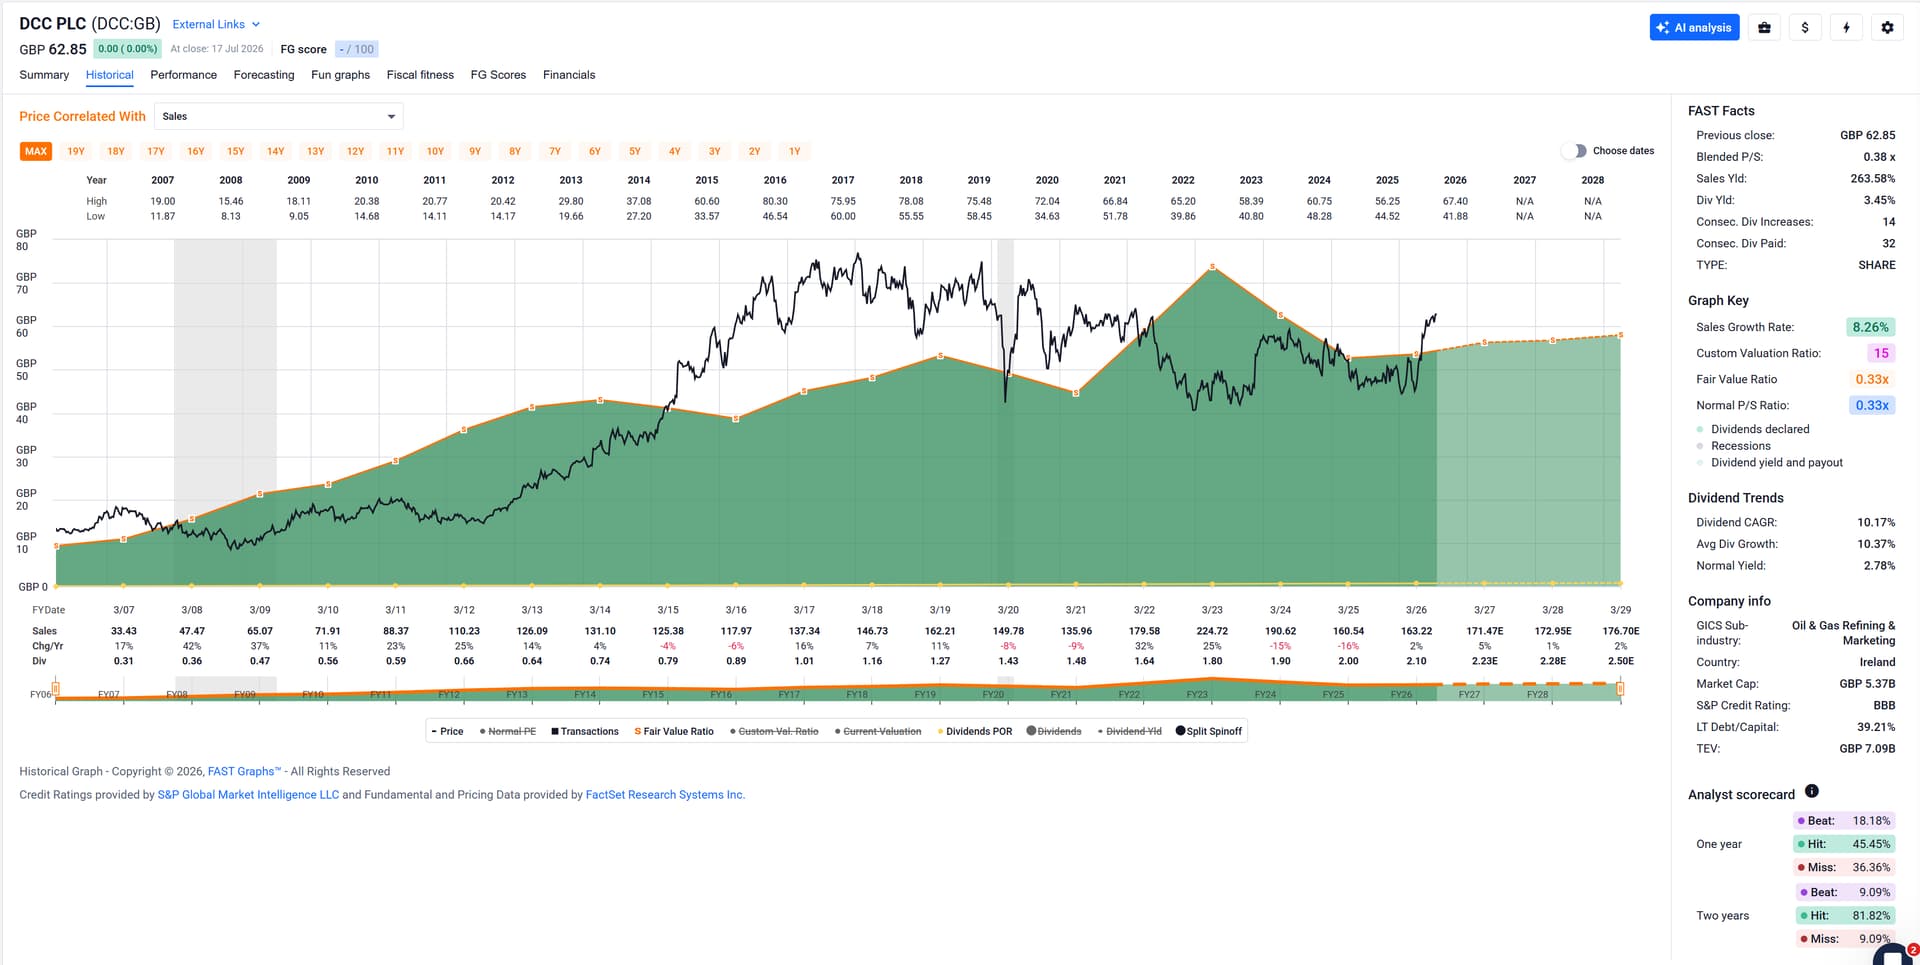Select the MAX time range button
This screenshot has height=965, width=1920.
click(x=36, y=151)
